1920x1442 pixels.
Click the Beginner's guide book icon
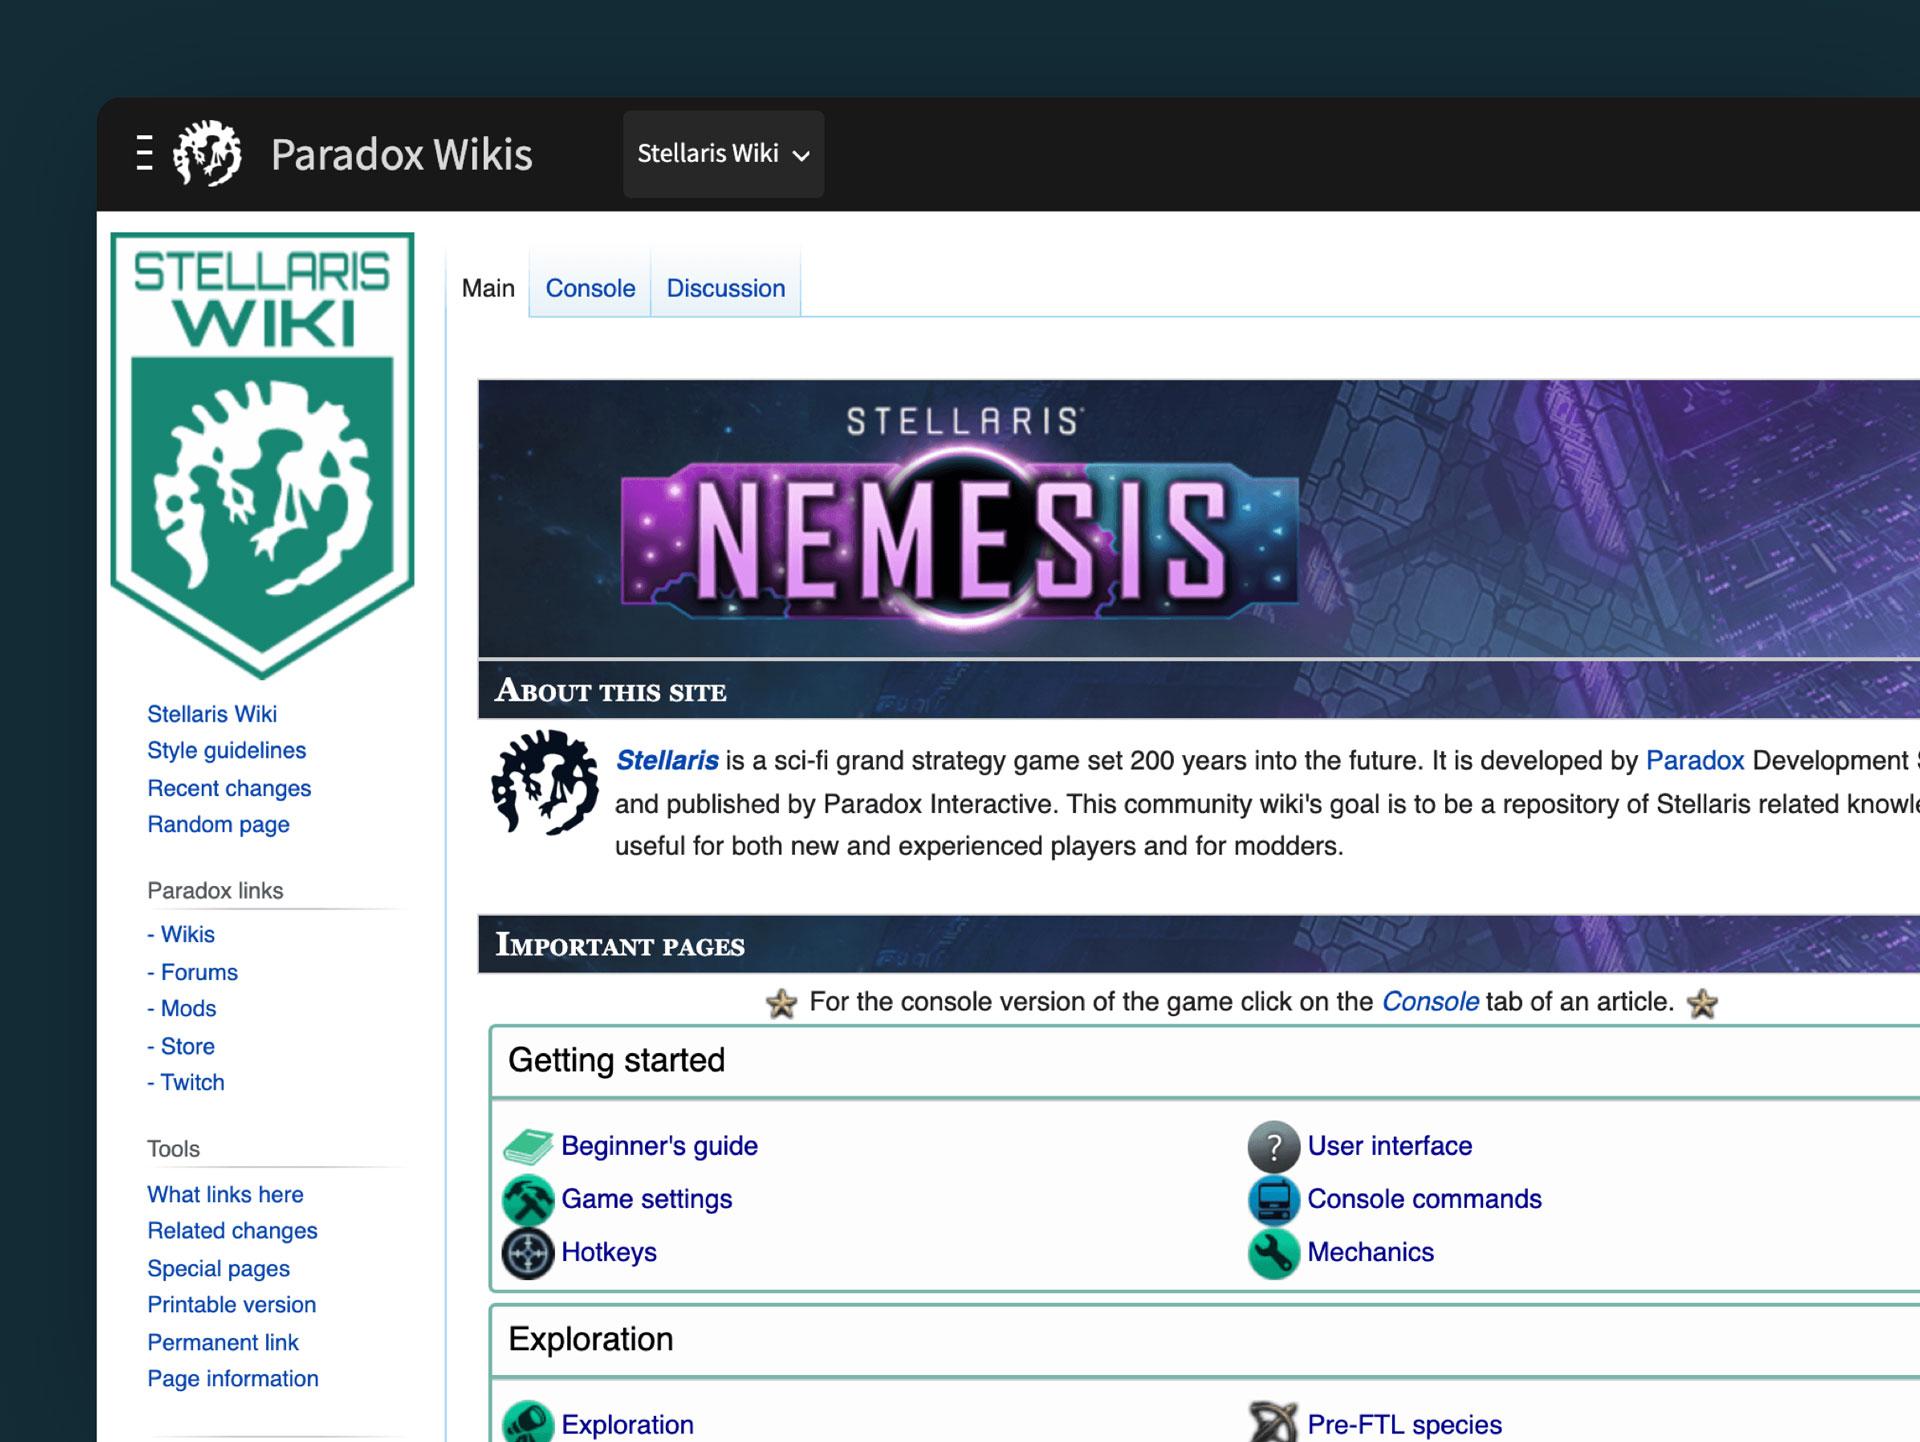[528, 1146]
